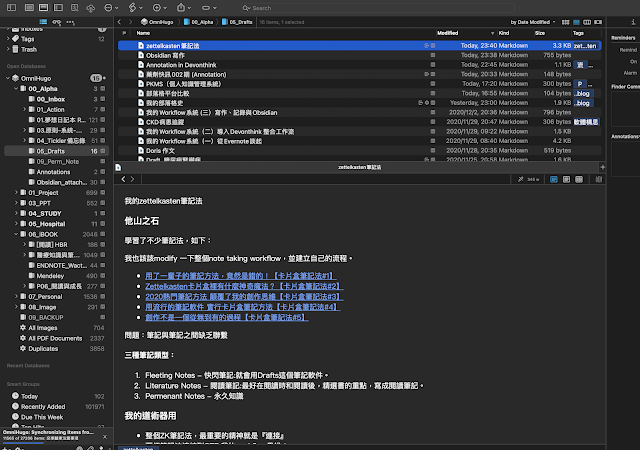This screenshot has height=450, width=640.
Task: Select the Annotations group in sidebar
Action: point(56,172)
